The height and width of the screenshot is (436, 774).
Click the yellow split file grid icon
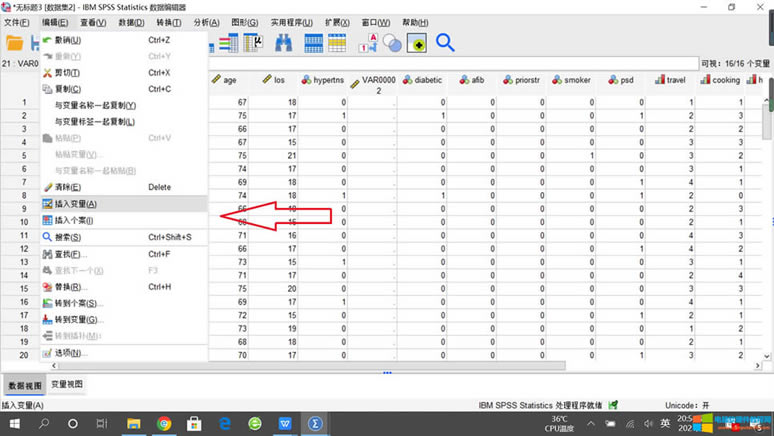[x=337, y=43]
